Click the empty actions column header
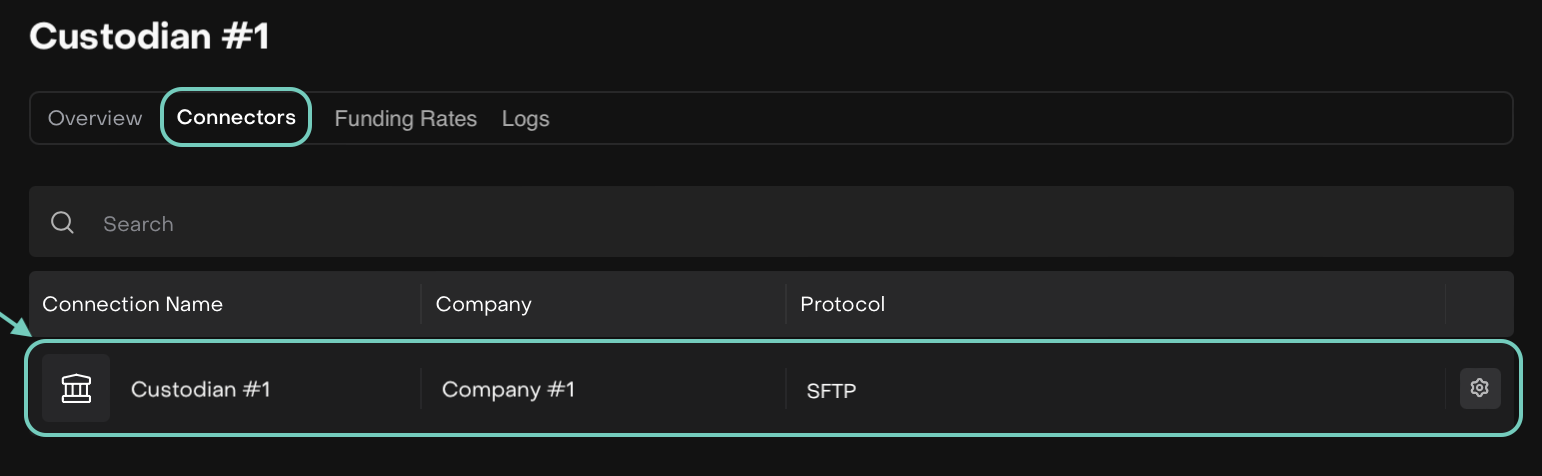The image size is (1542, 476). click(x=1479, y=304)
